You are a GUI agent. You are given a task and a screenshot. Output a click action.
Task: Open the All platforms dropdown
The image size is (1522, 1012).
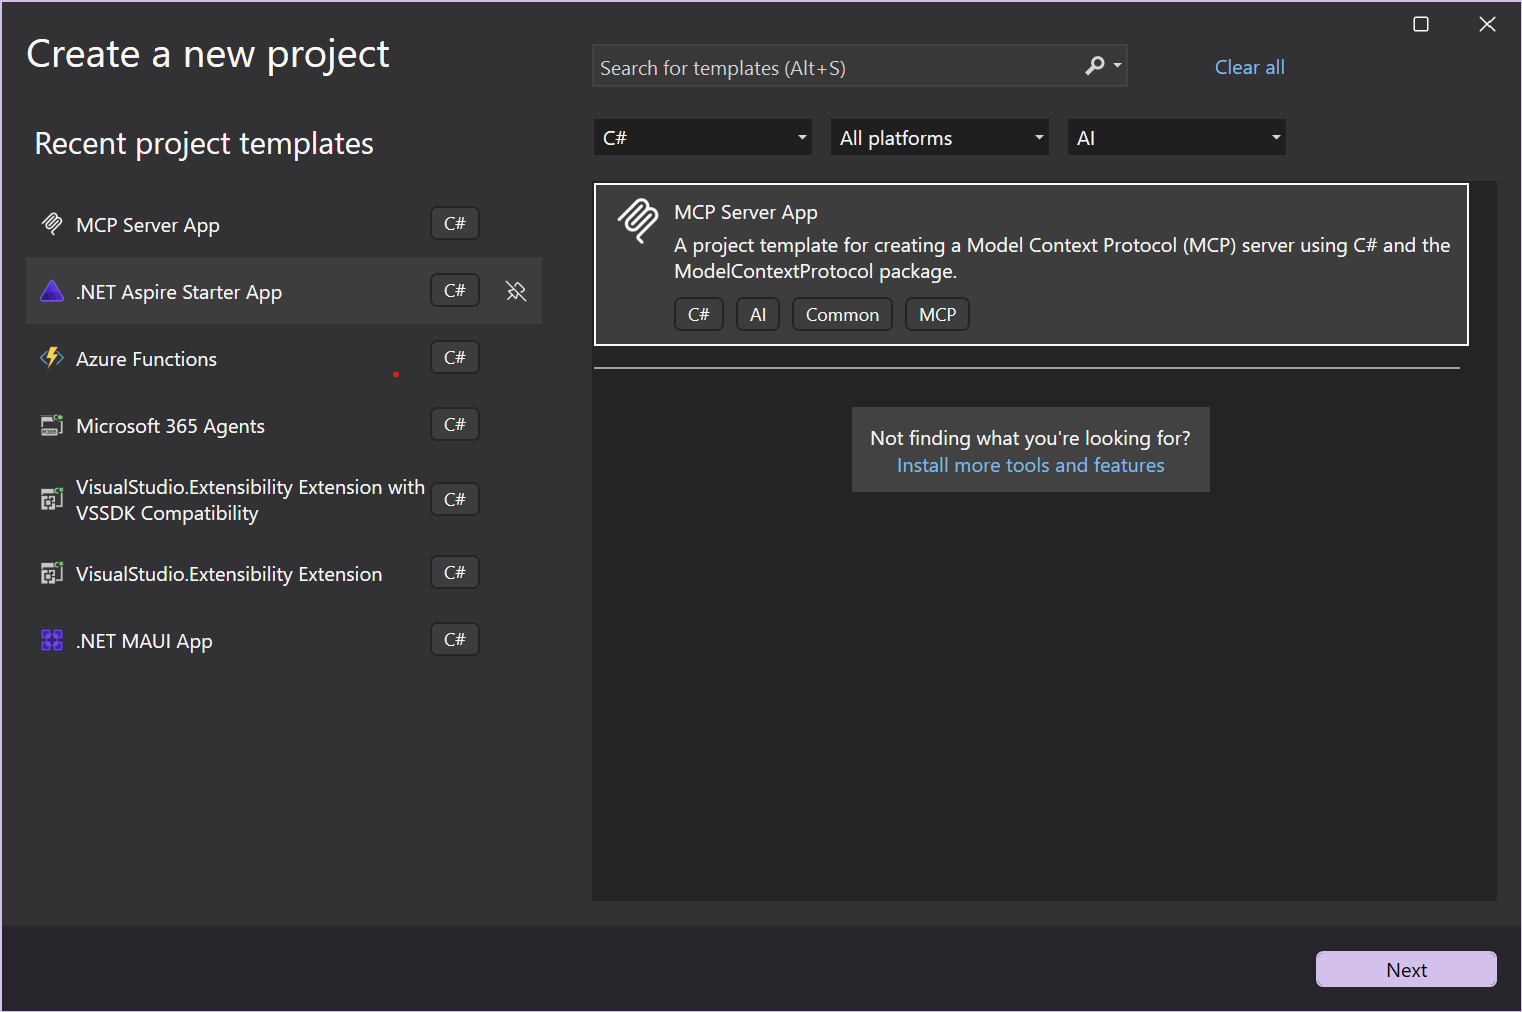[x=938, y=137]
